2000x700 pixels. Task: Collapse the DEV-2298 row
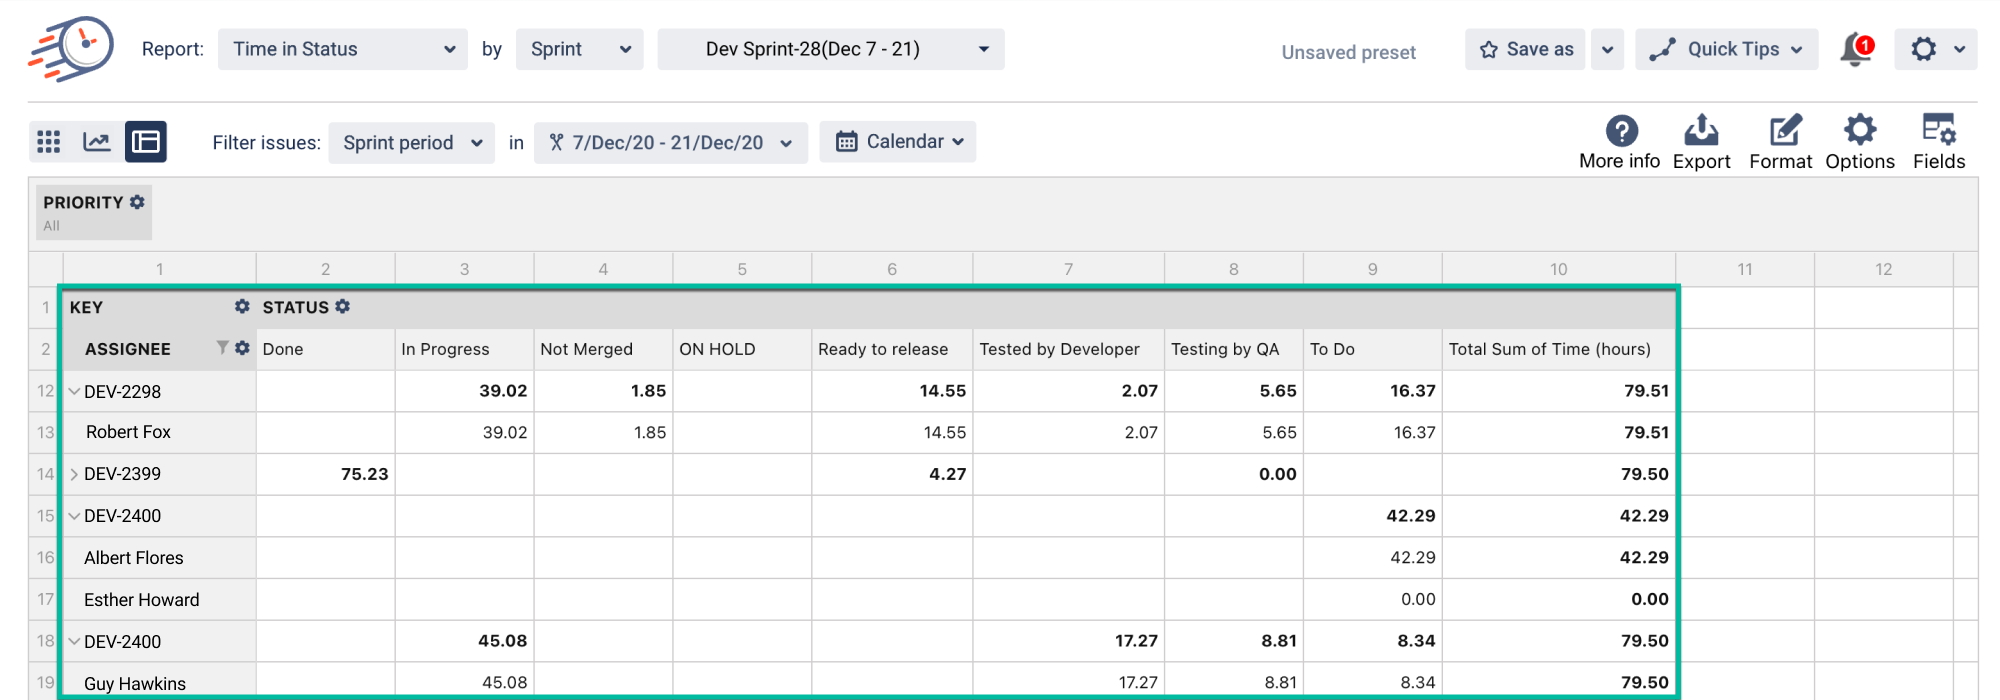click(x=74, y=391)
